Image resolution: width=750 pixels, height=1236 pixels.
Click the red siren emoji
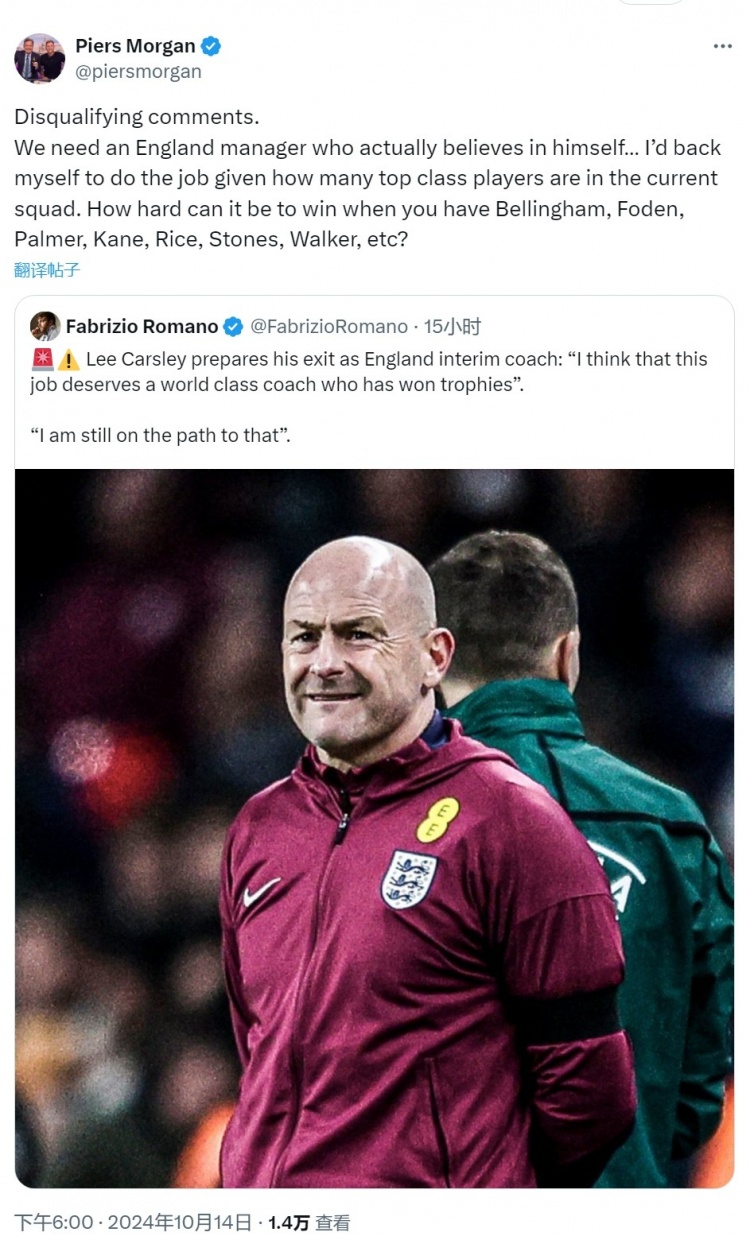pos(42,359)
